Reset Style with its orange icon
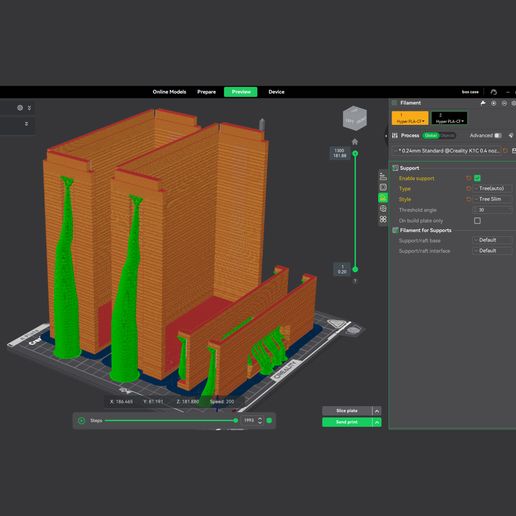 point(468,199)
